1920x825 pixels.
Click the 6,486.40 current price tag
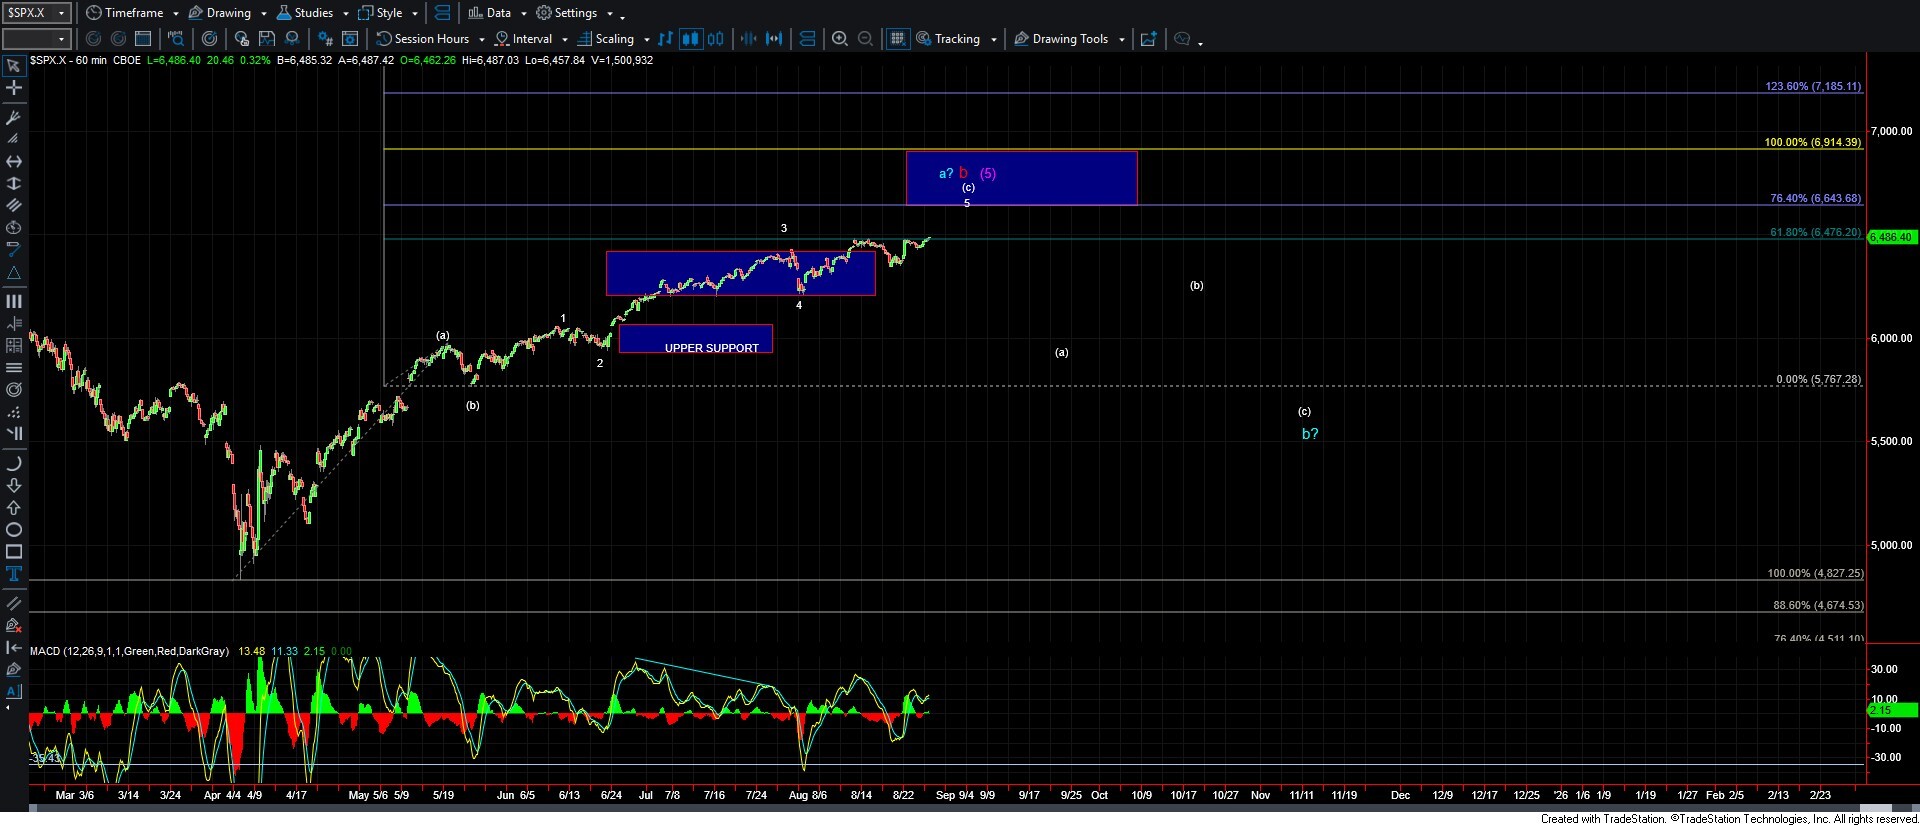click(1891, 237)
